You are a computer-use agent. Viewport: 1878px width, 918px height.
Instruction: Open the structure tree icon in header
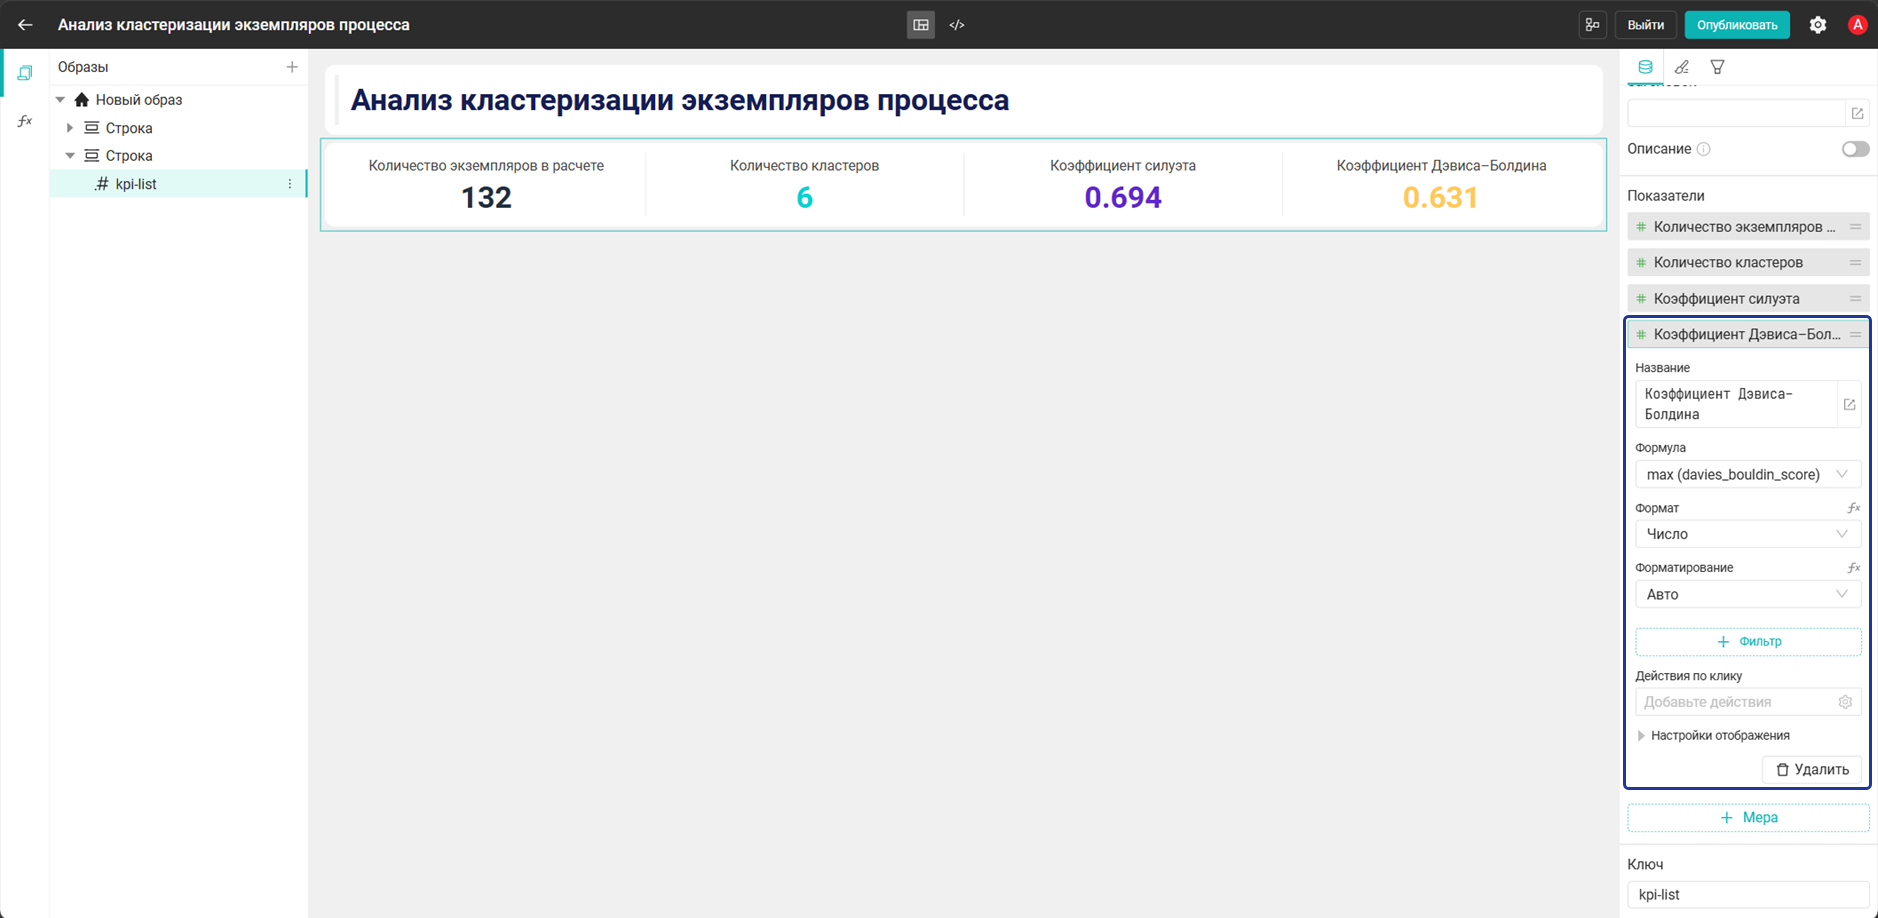point(1592,25)
